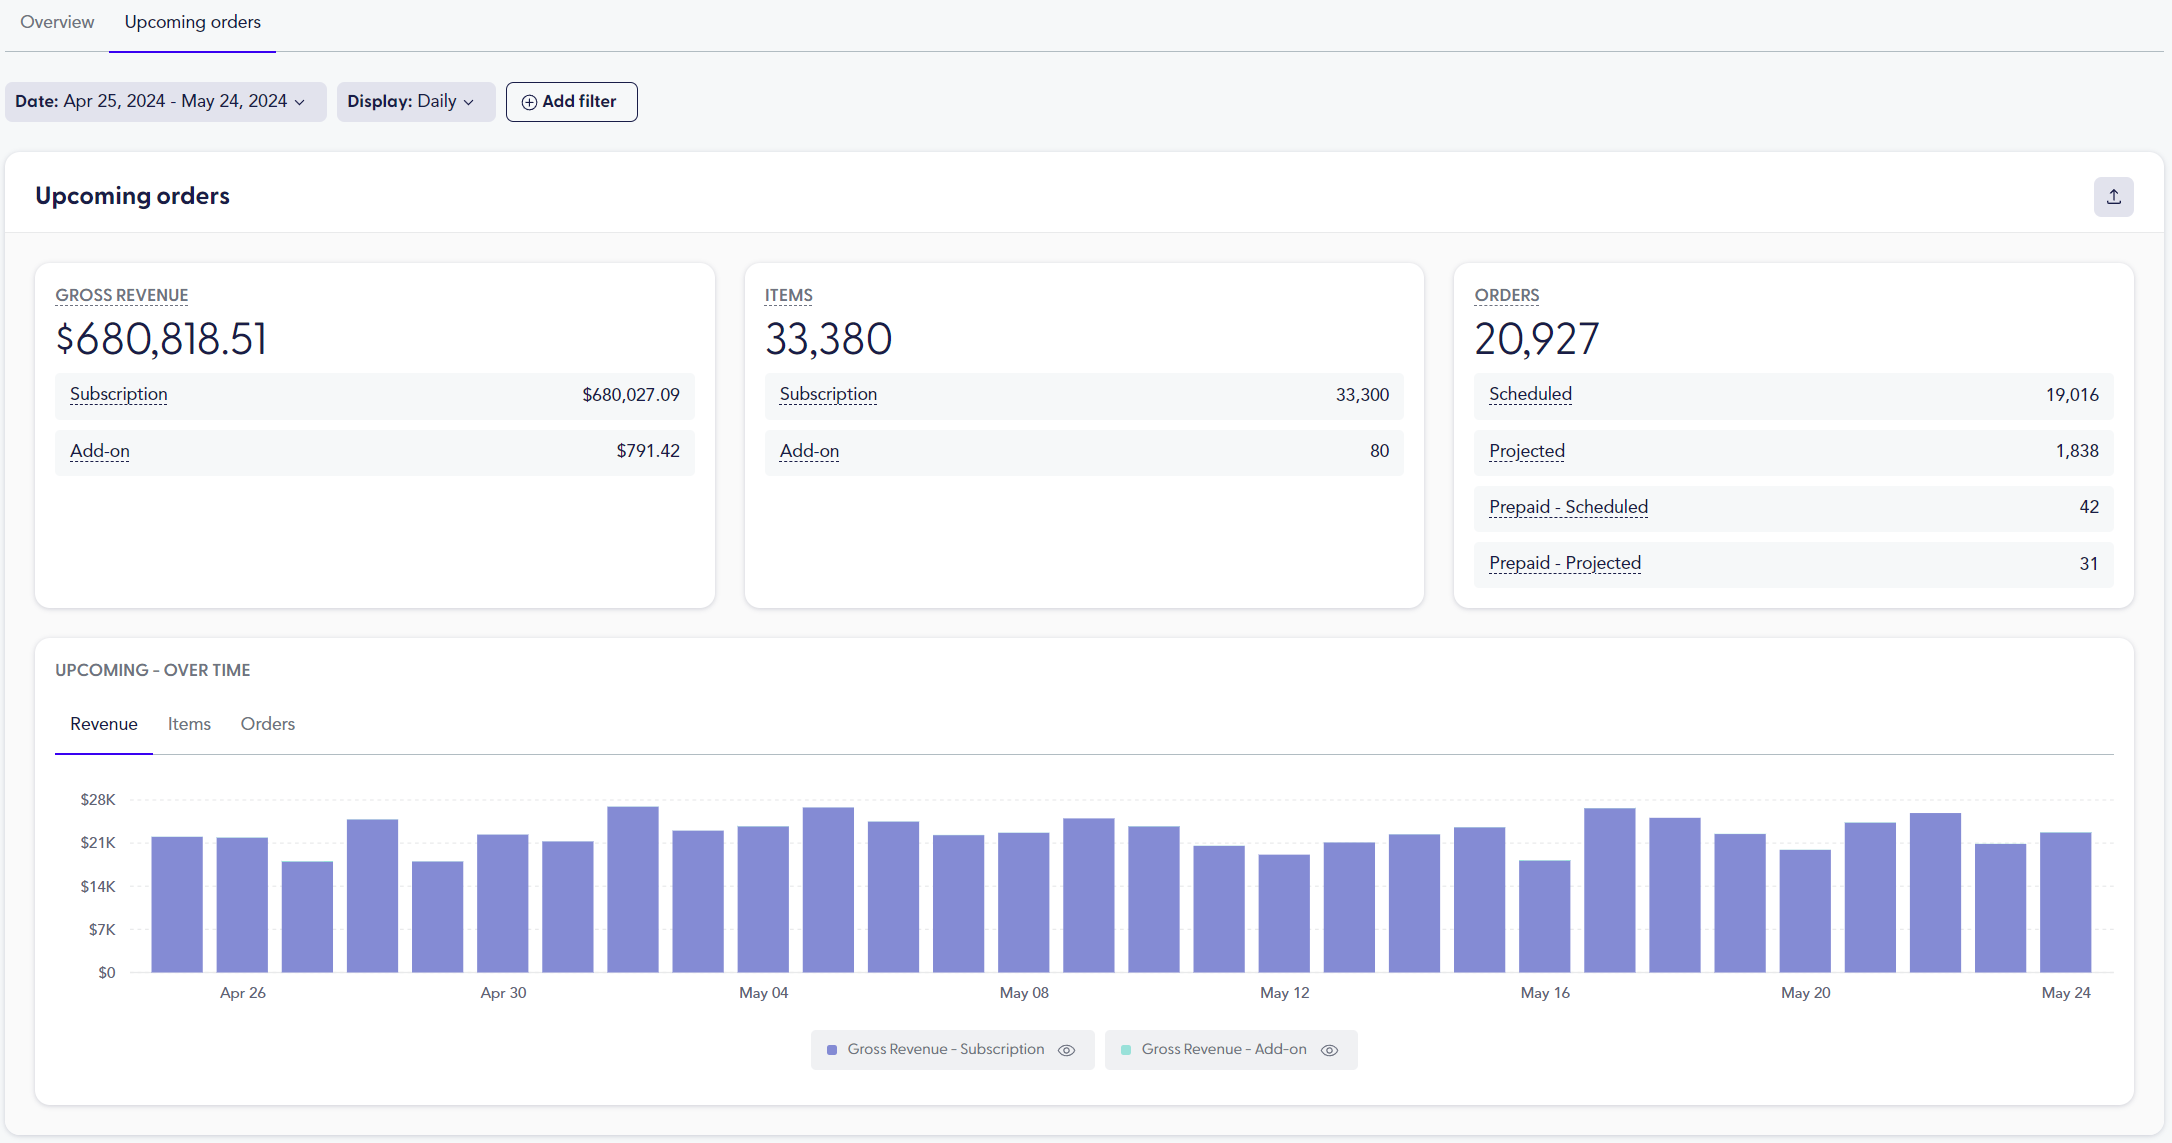Screen dimensions: 2172x1143
Task: Open the Date range picker
Action: tap(165, 101)
